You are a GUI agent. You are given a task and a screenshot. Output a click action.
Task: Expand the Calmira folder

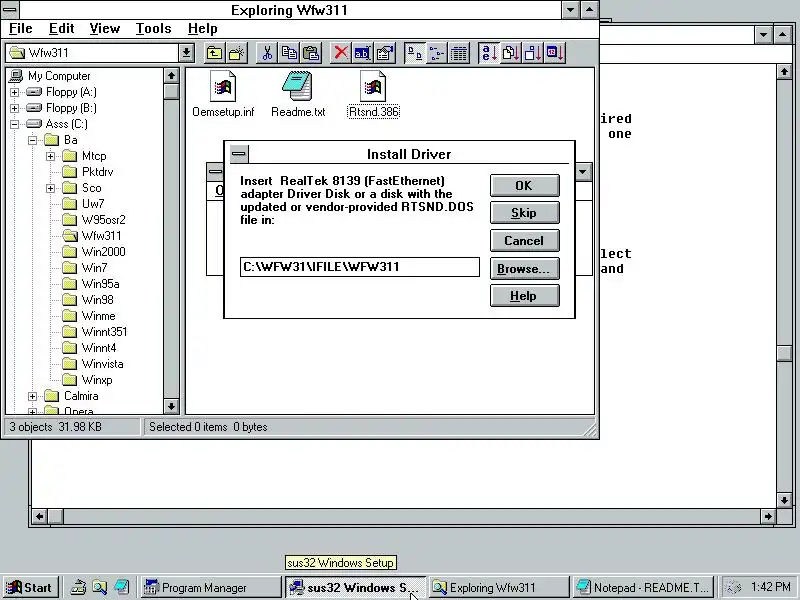pos(32,396)
